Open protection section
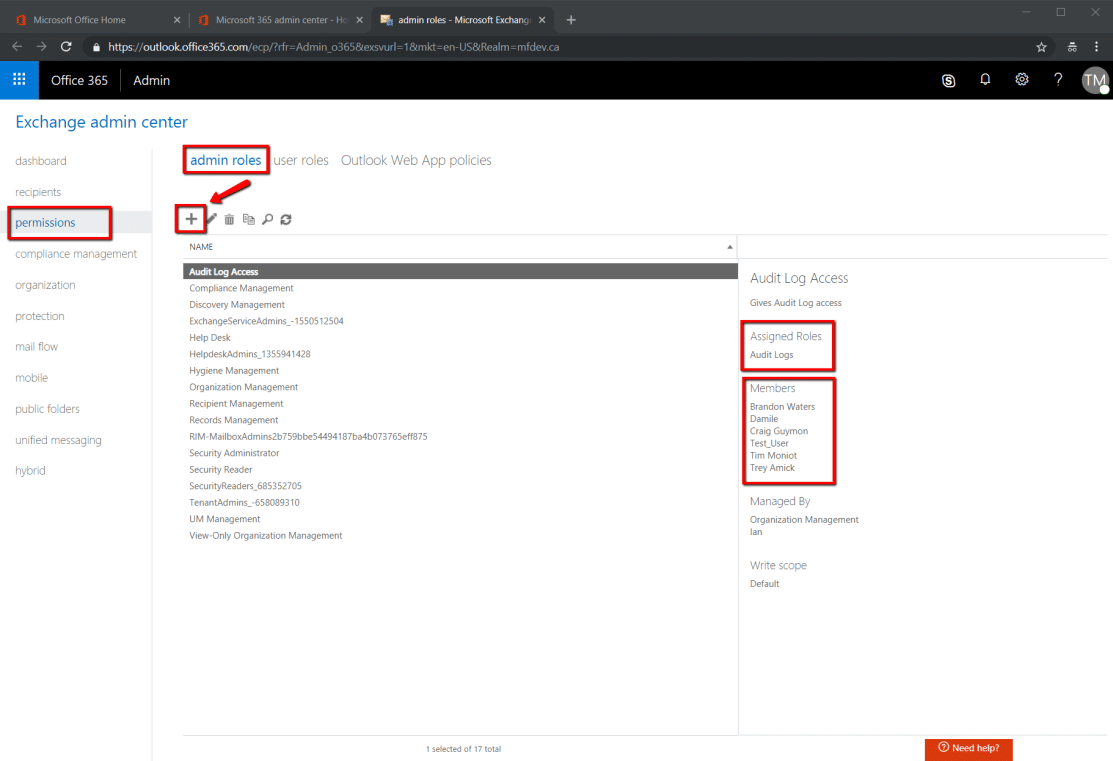Image resolution: width=1113 pixels, height=761 pixels. click(40, 317)
